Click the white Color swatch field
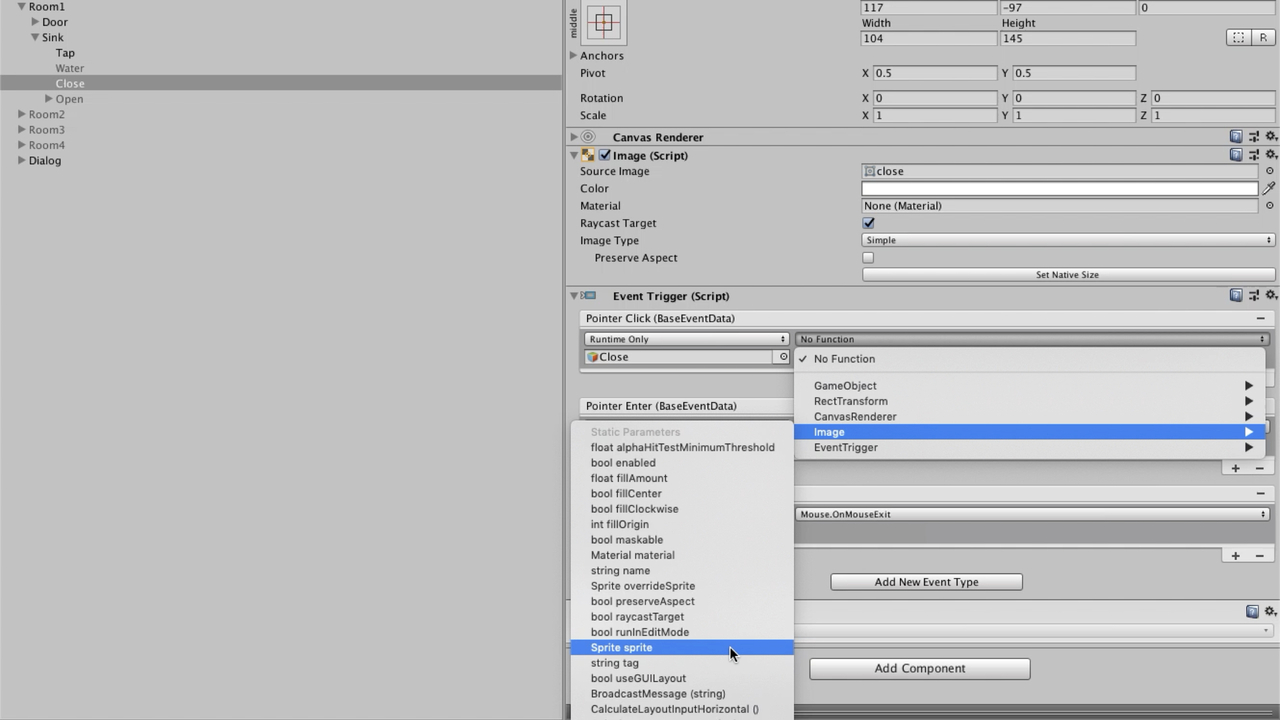Viewport: 1280px width, 720px height. [x=1059, y=188]
